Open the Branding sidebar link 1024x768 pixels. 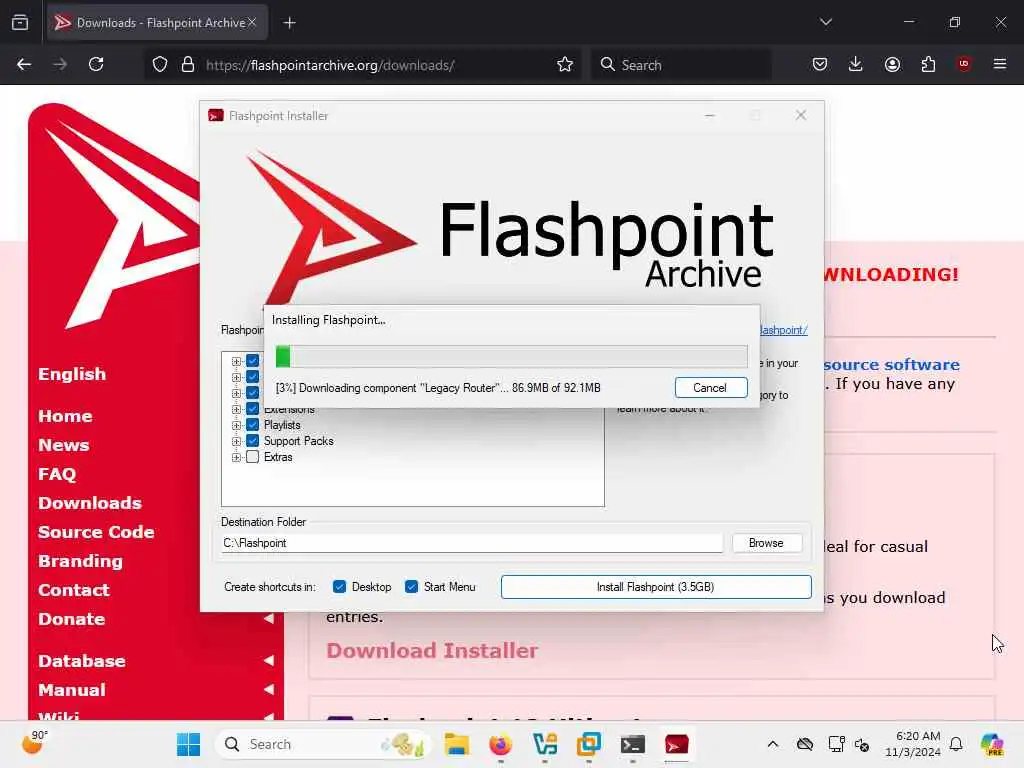[80, 562]
